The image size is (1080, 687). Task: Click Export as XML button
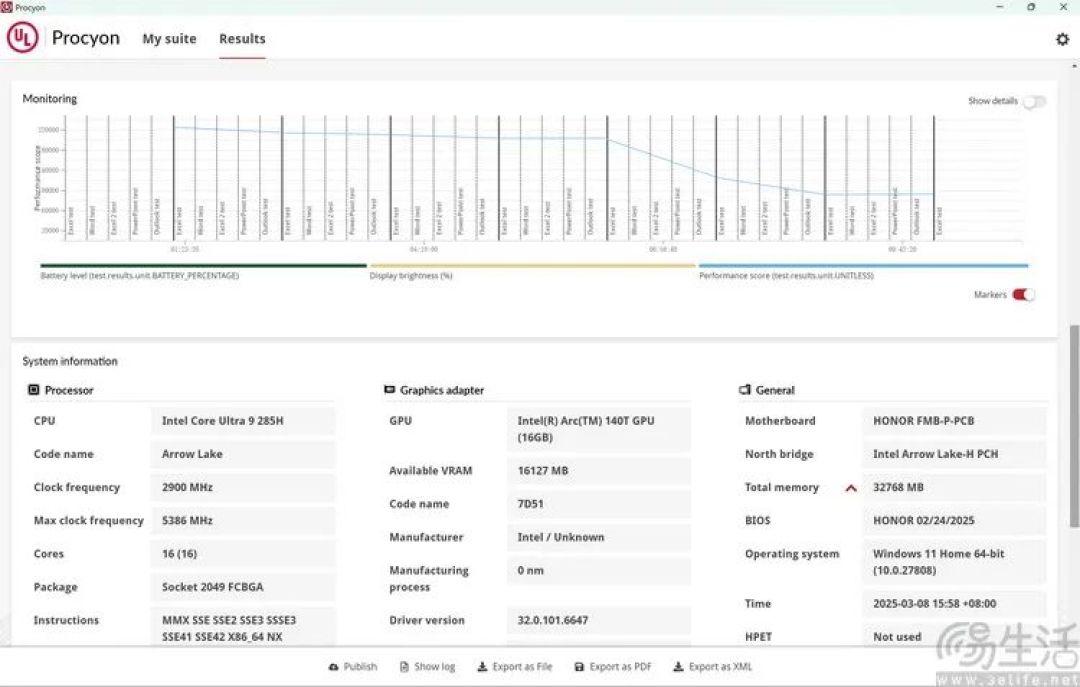point(712,667)
